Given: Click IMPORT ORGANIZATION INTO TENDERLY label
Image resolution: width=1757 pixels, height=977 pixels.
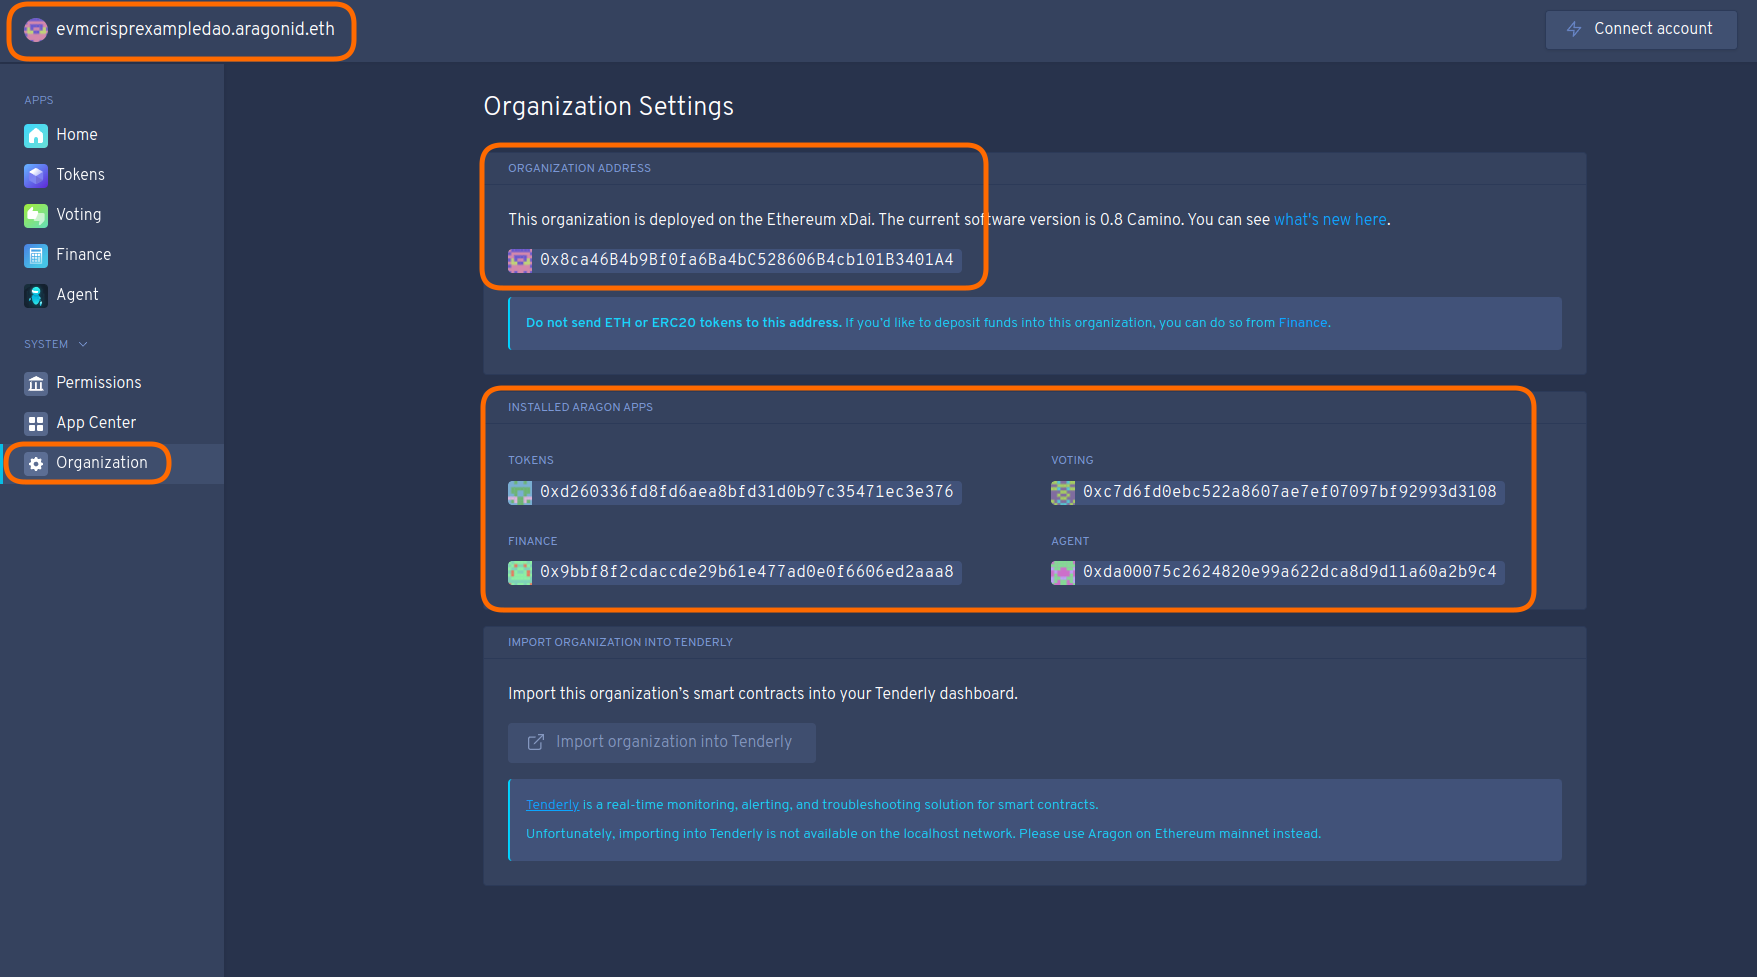Looking at the screenshot, I should click(x=620, y=642).
